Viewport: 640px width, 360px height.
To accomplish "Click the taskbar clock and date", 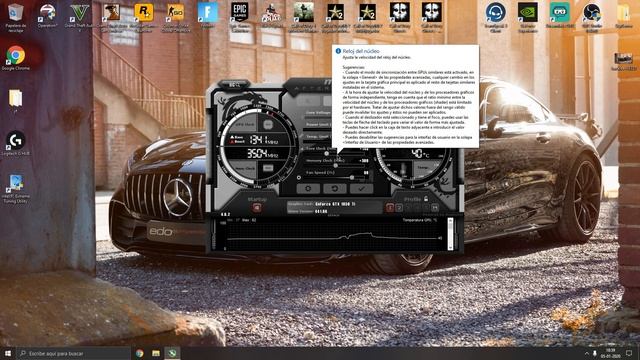I will [611, 353].
